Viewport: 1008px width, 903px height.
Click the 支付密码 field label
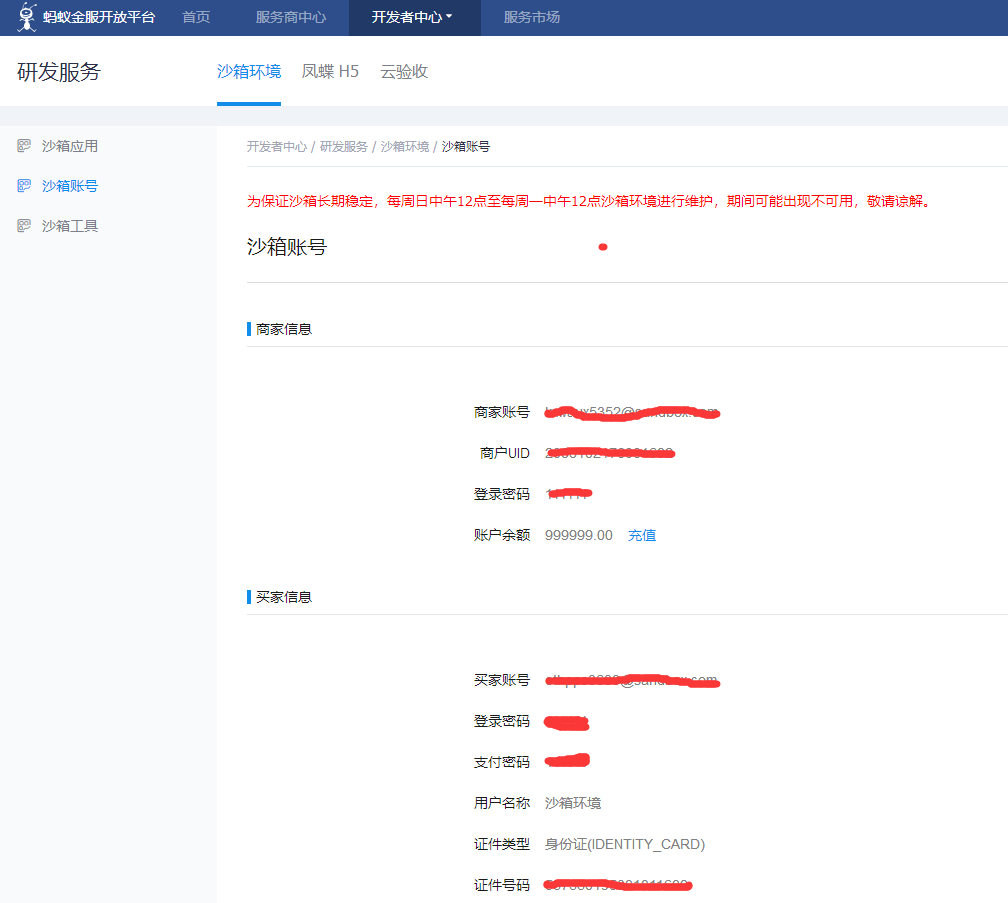point(502,762)
